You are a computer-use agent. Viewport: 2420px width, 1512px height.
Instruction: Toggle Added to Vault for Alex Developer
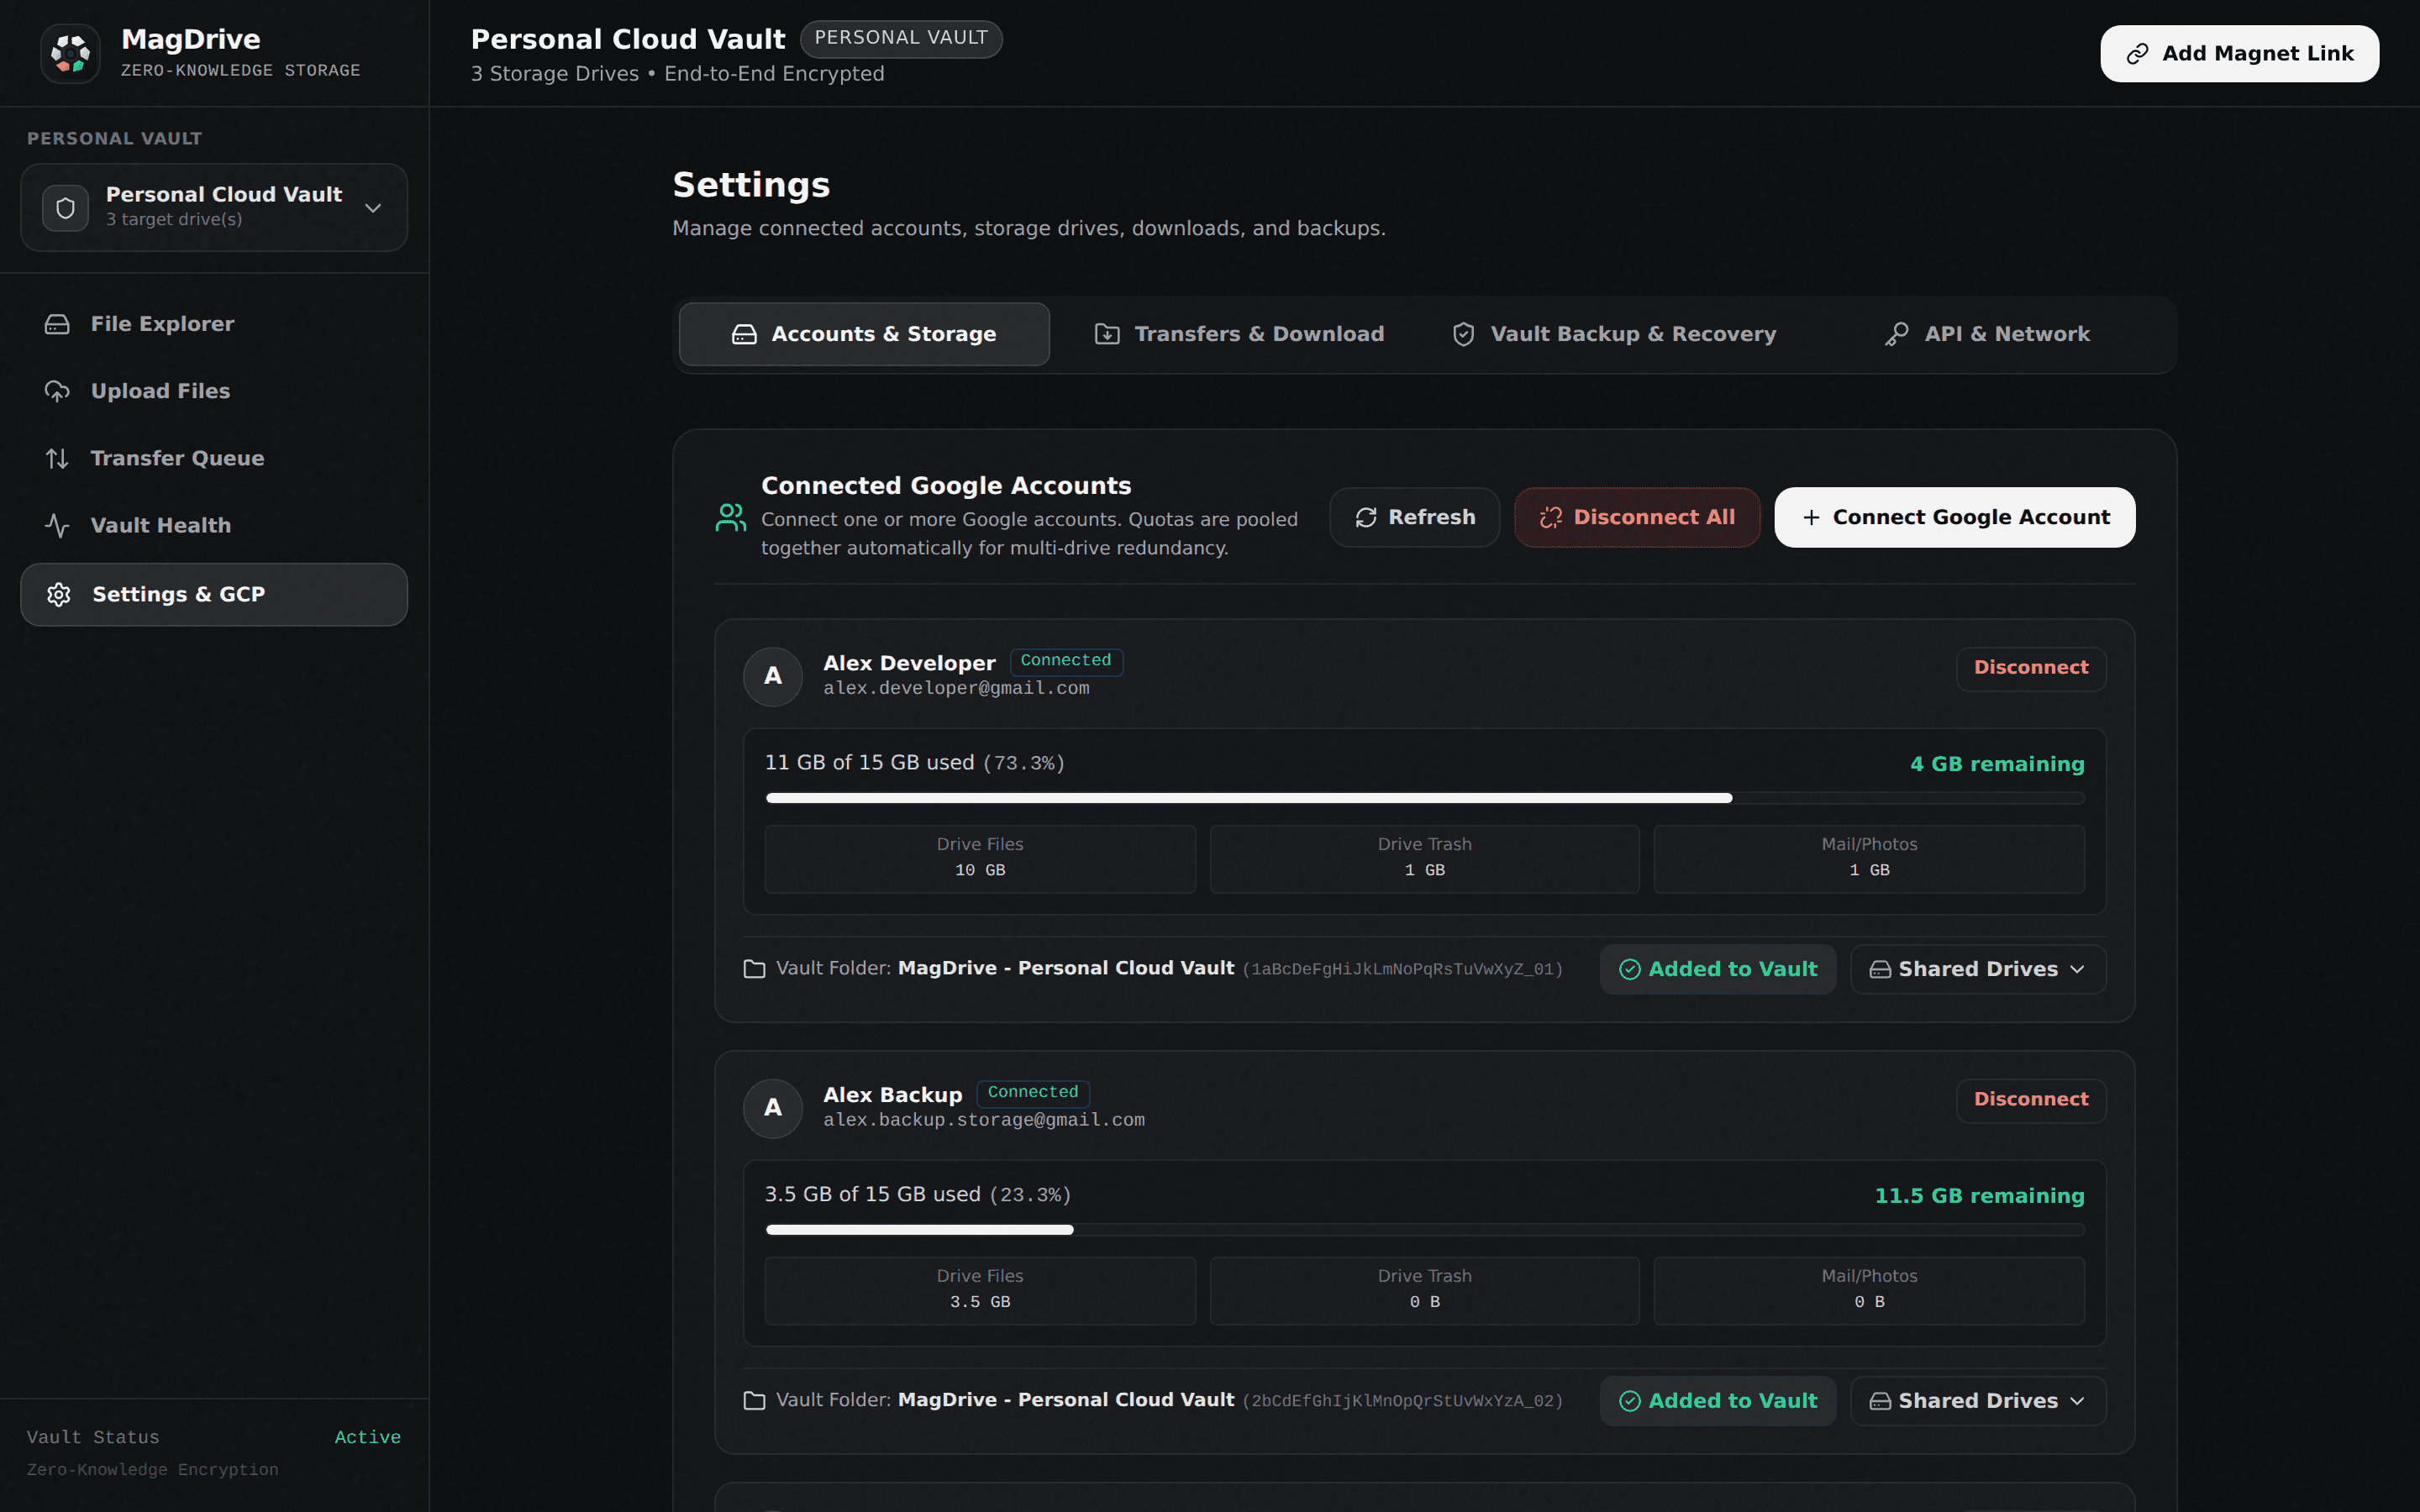point(1717,969)
